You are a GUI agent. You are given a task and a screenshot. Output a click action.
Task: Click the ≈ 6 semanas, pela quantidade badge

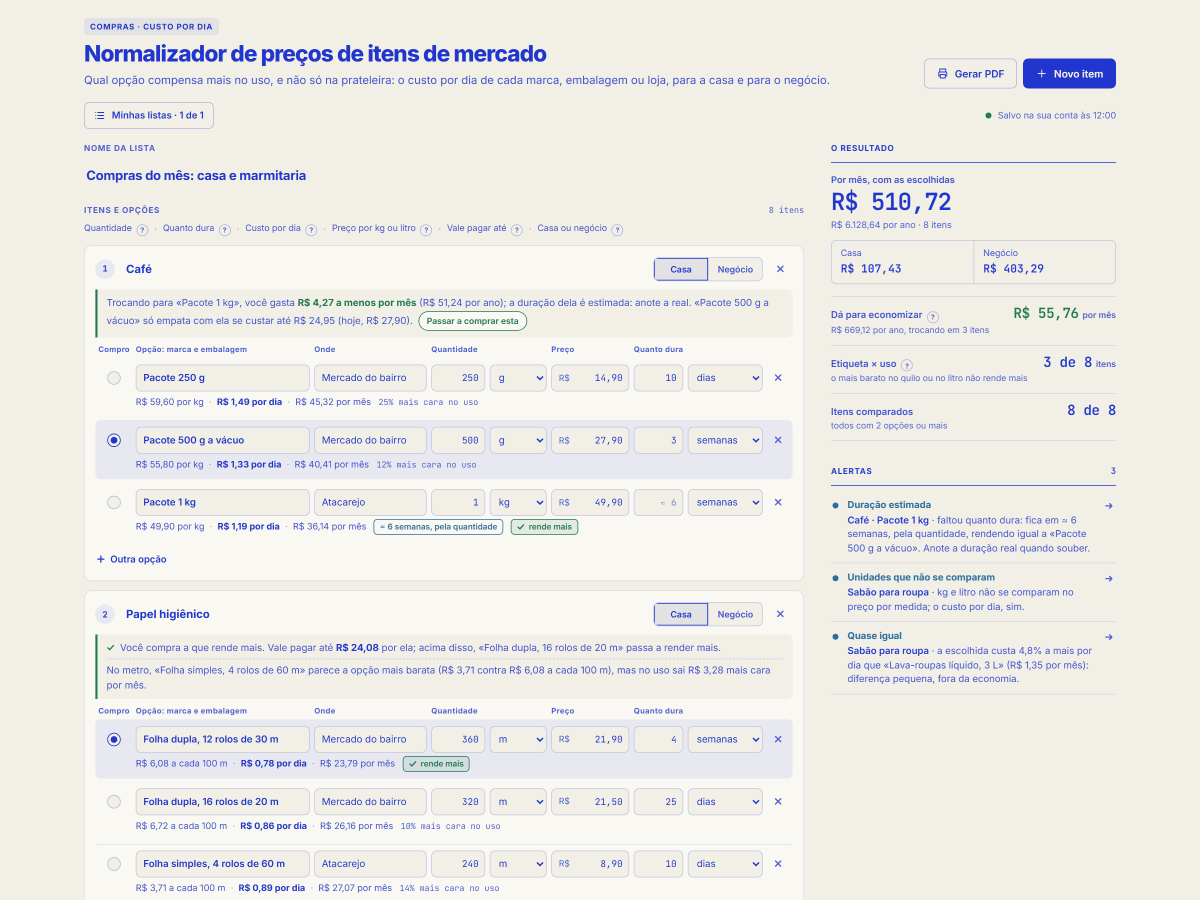(x=438, y=526)
